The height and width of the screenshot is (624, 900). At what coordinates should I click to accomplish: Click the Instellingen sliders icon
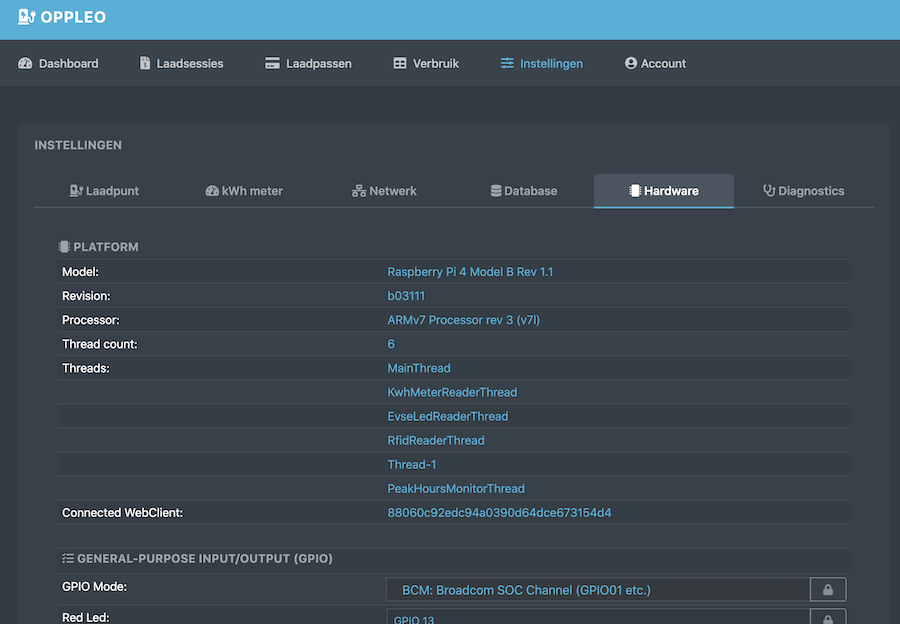pos(507,63)
